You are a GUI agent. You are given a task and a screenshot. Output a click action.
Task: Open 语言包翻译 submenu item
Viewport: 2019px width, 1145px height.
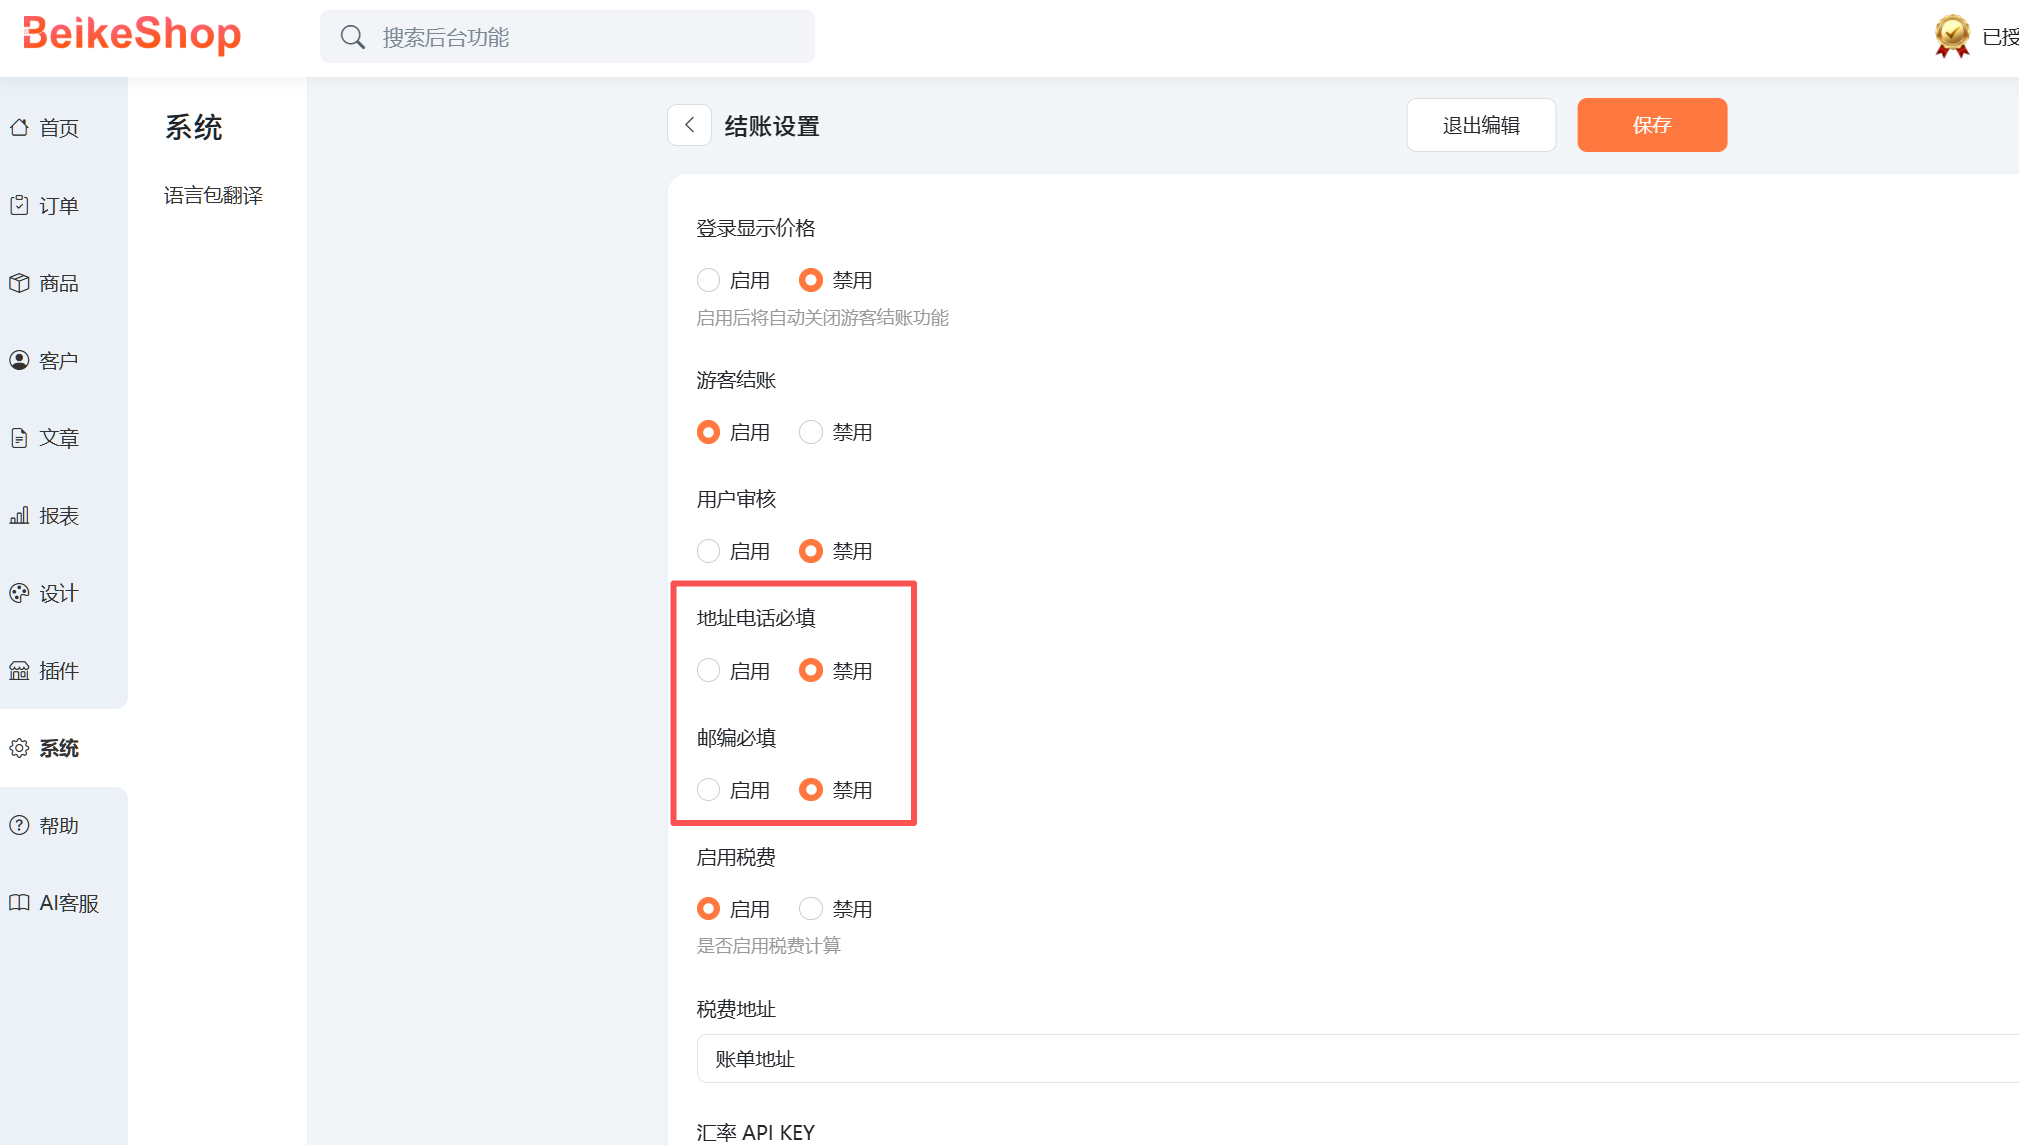tap(213, 196)
